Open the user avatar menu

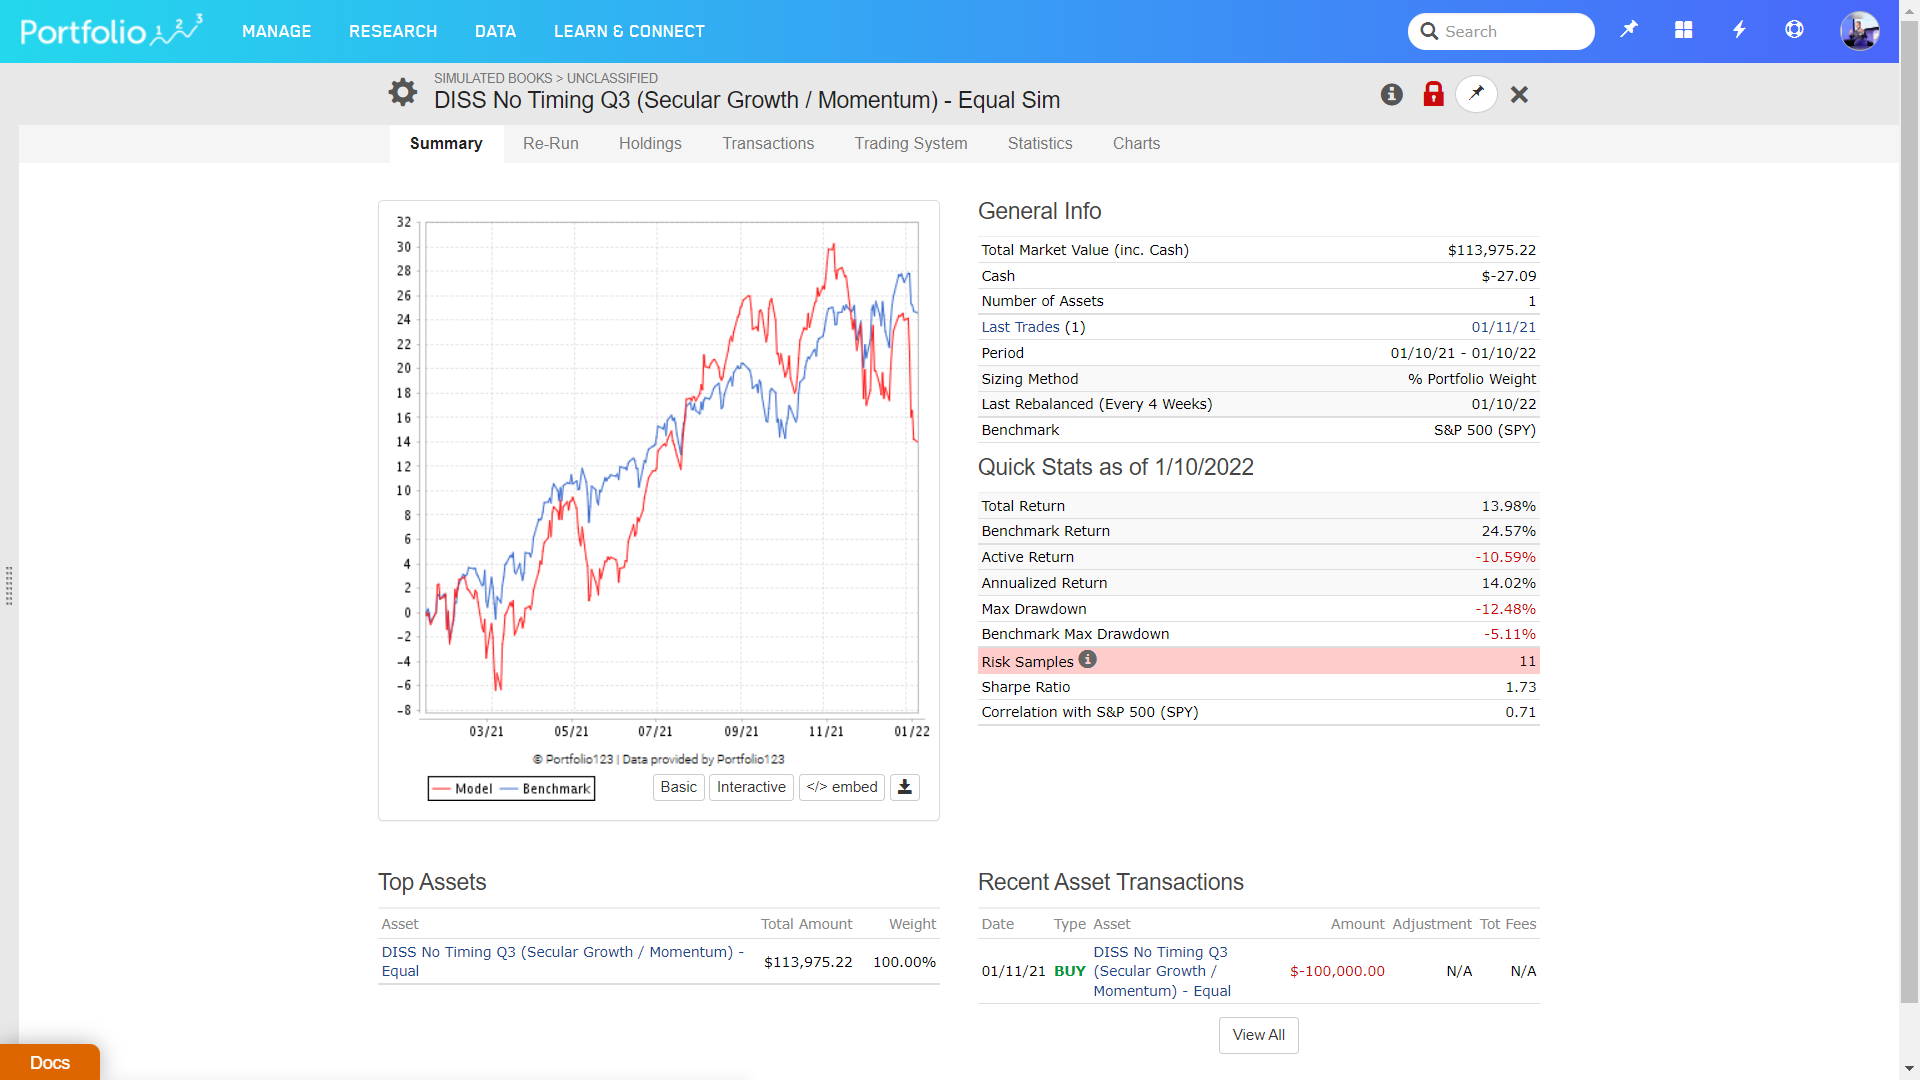1859,31
